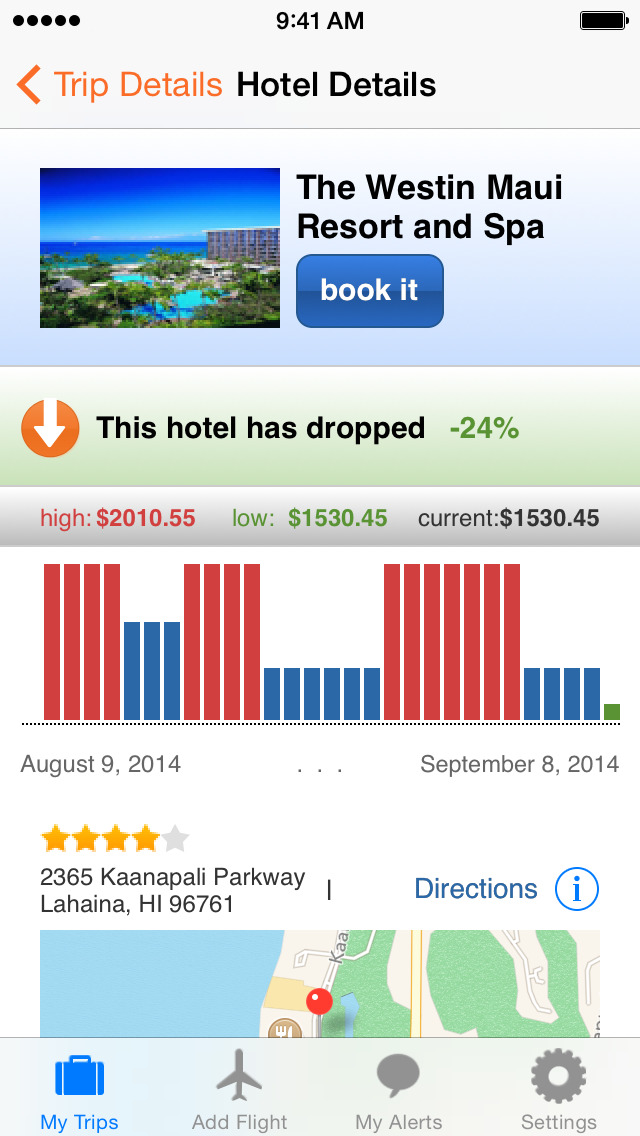
Task: Select the small green bar in chart
Action: [x=612, y=711]
